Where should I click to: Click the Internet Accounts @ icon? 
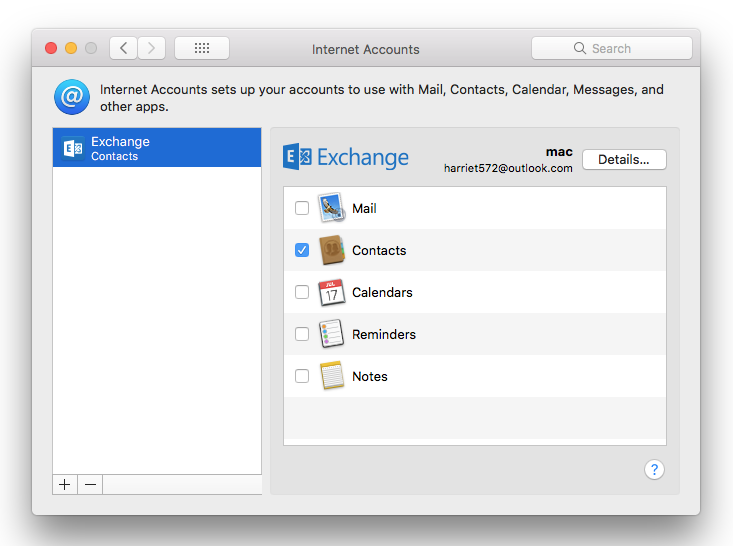[72, 98]
